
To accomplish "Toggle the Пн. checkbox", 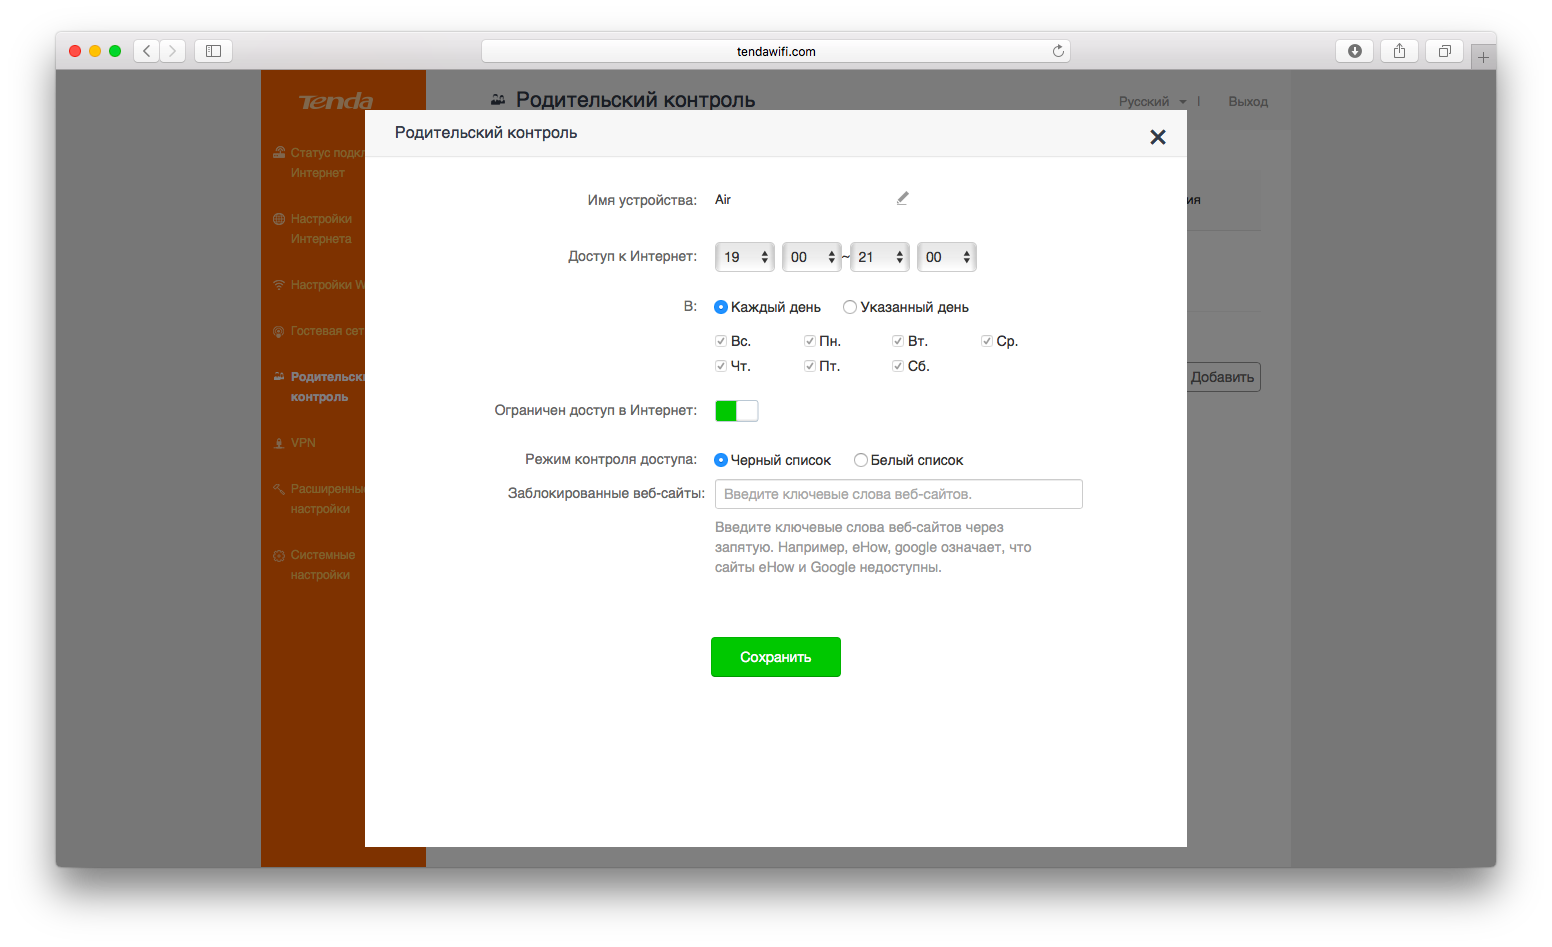I will (810, 341).
